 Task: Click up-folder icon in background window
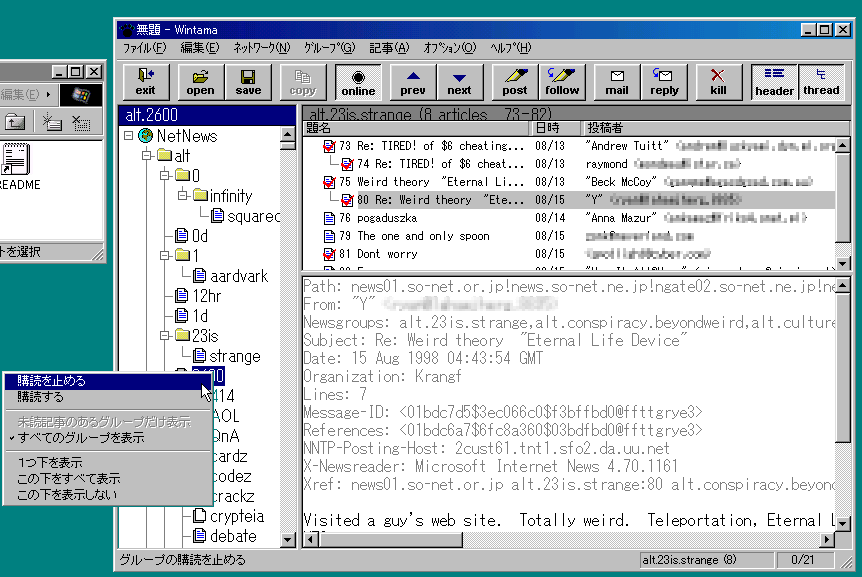coord(15,122)
